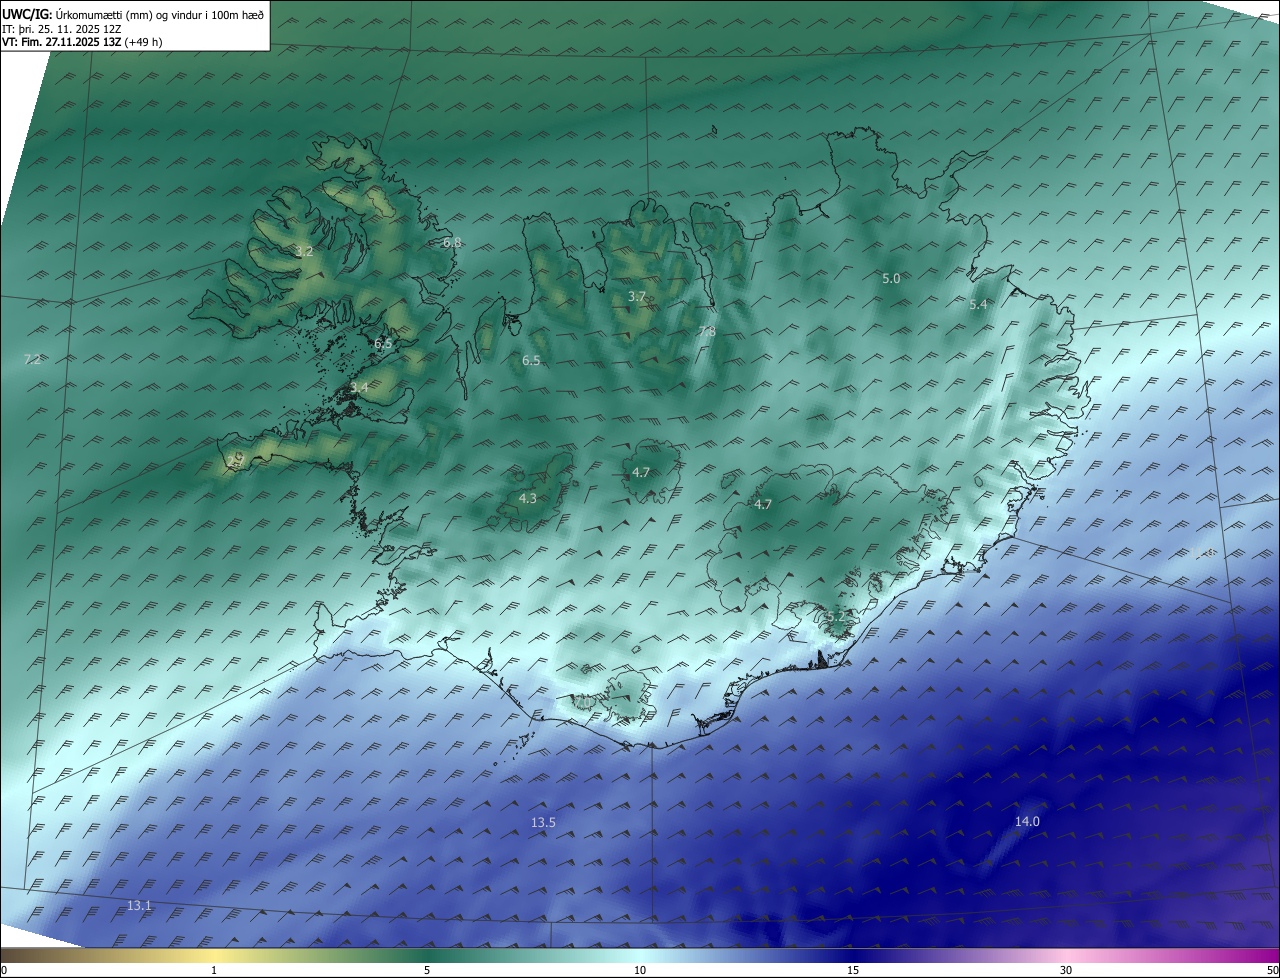
Task: Click the 13.1 value on the map
Action: pyautogui.click(x=140, y=906)
